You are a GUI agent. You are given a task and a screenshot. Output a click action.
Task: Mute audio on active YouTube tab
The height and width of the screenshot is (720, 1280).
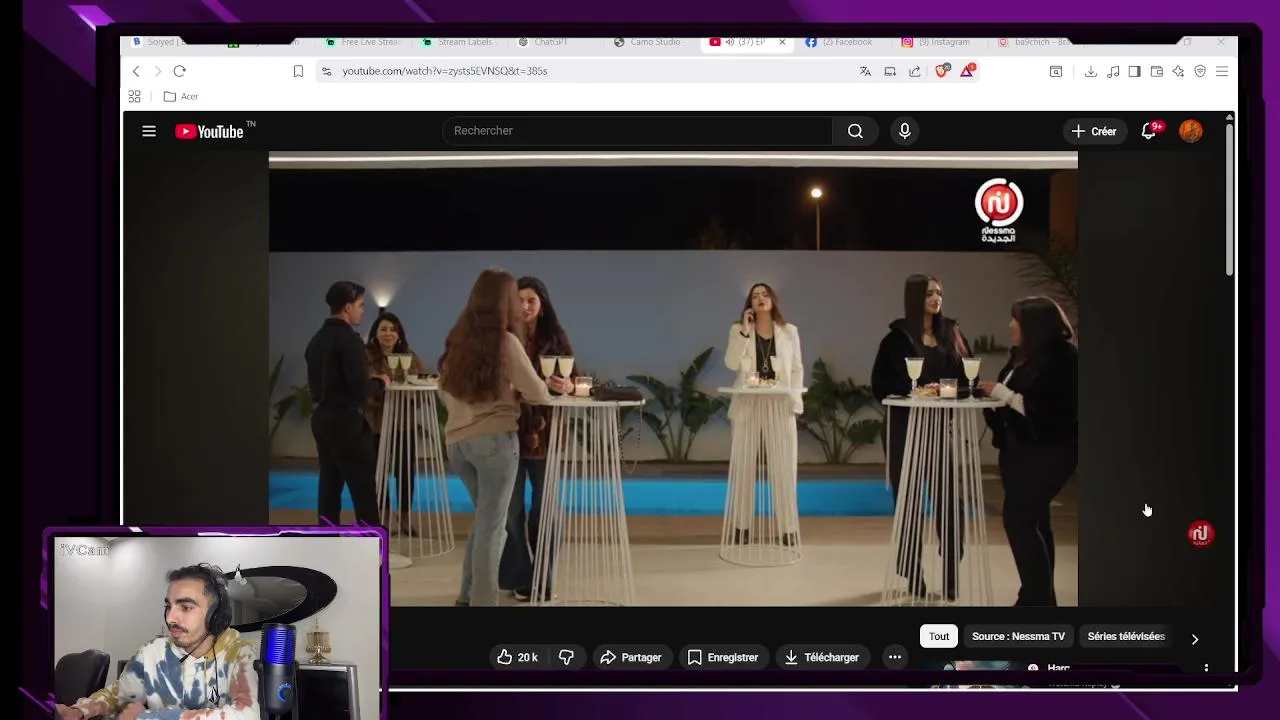(x=729, y=42)
